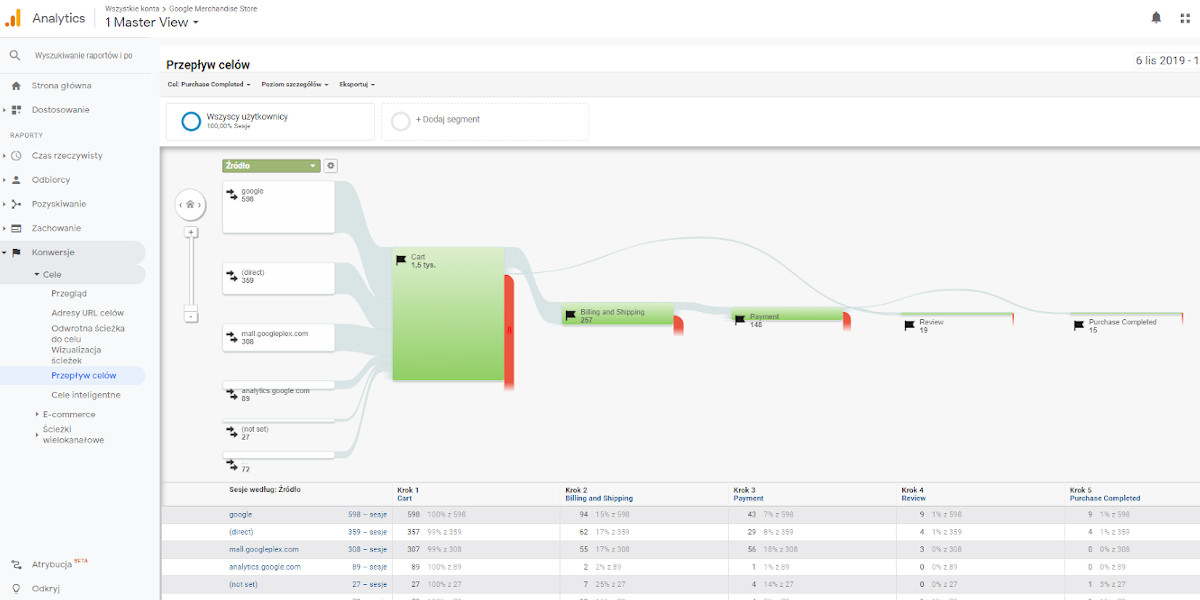1200x600 pixels.
Task: Open Strona główna home icon
Action: [x=16, y=86]
